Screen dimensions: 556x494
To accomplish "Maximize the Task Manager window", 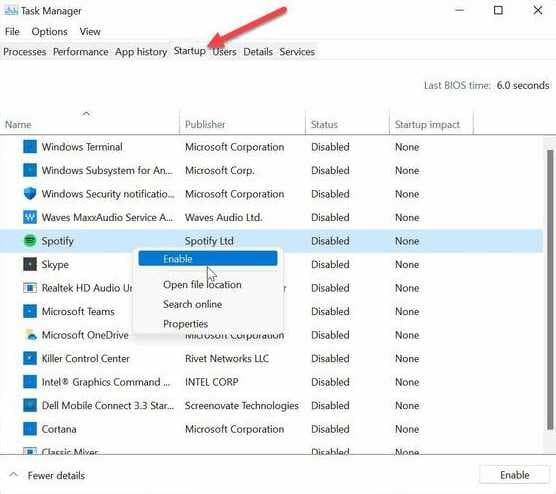I will coord(498,10).
